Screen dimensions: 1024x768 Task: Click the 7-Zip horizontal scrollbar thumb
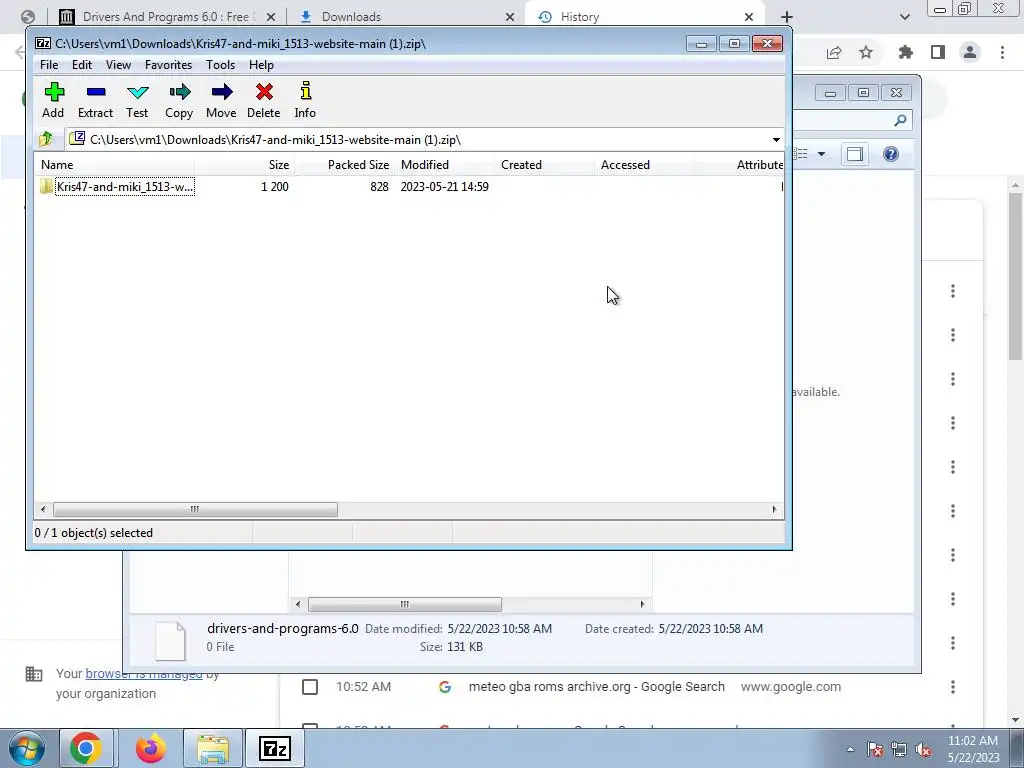(x=195, y=509)
